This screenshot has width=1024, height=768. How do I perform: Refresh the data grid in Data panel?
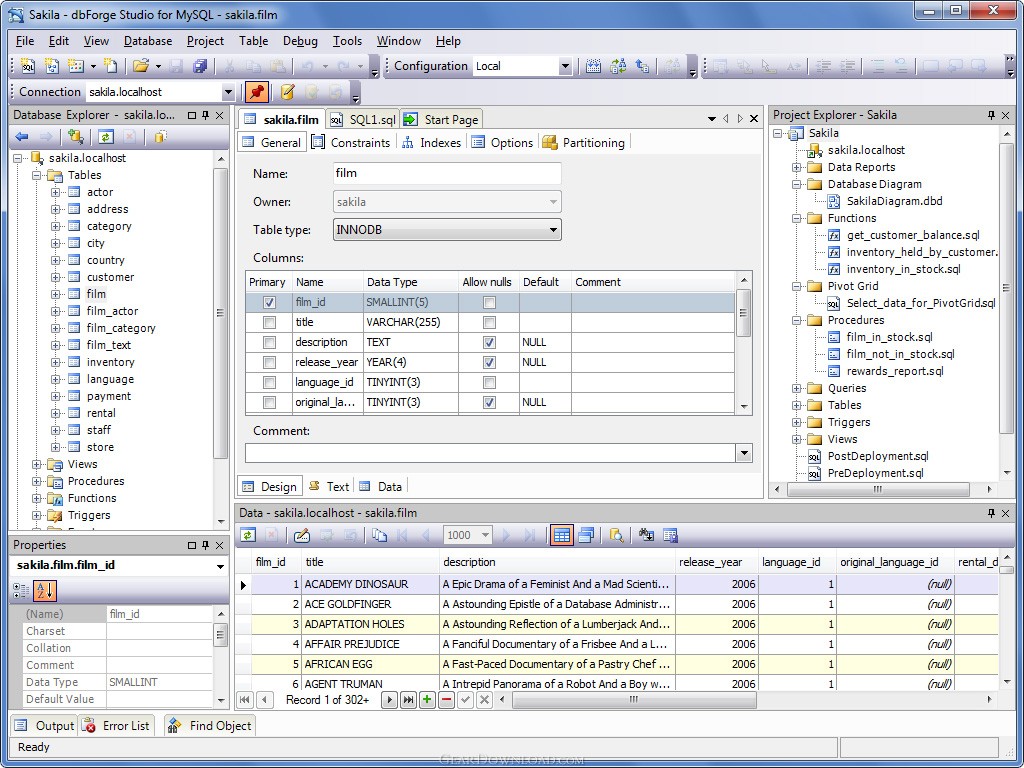248,536
